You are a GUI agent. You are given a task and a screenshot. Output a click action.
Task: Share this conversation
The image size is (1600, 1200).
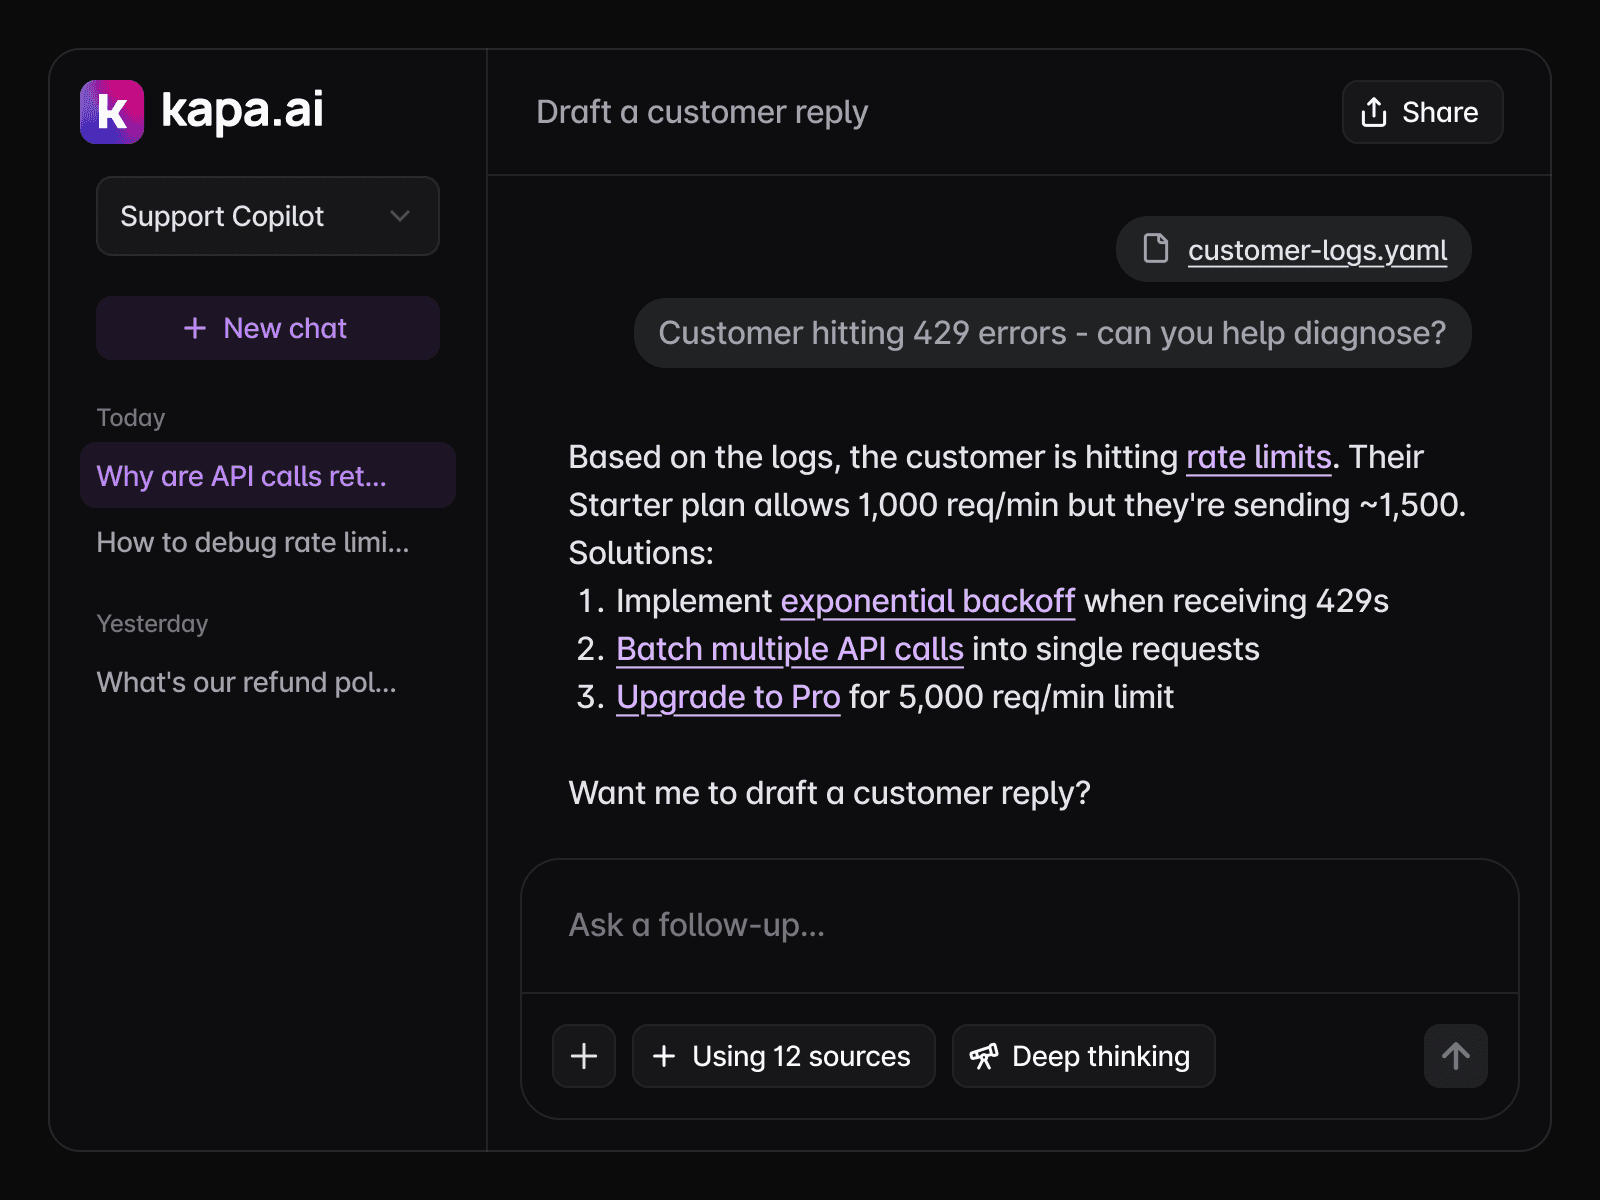tap(1422, 112)
